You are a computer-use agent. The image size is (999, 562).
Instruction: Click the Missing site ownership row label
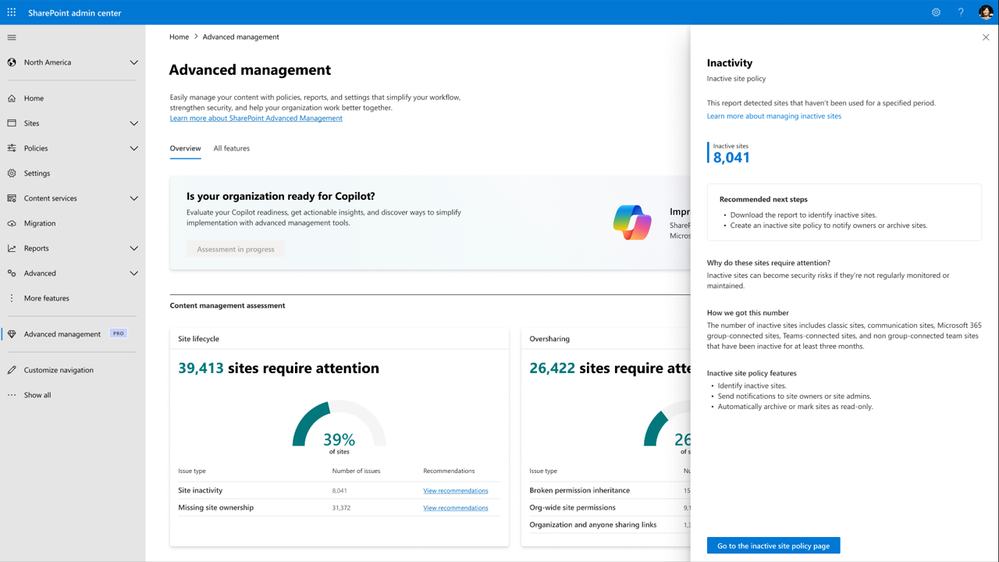[x=216, y=508]
